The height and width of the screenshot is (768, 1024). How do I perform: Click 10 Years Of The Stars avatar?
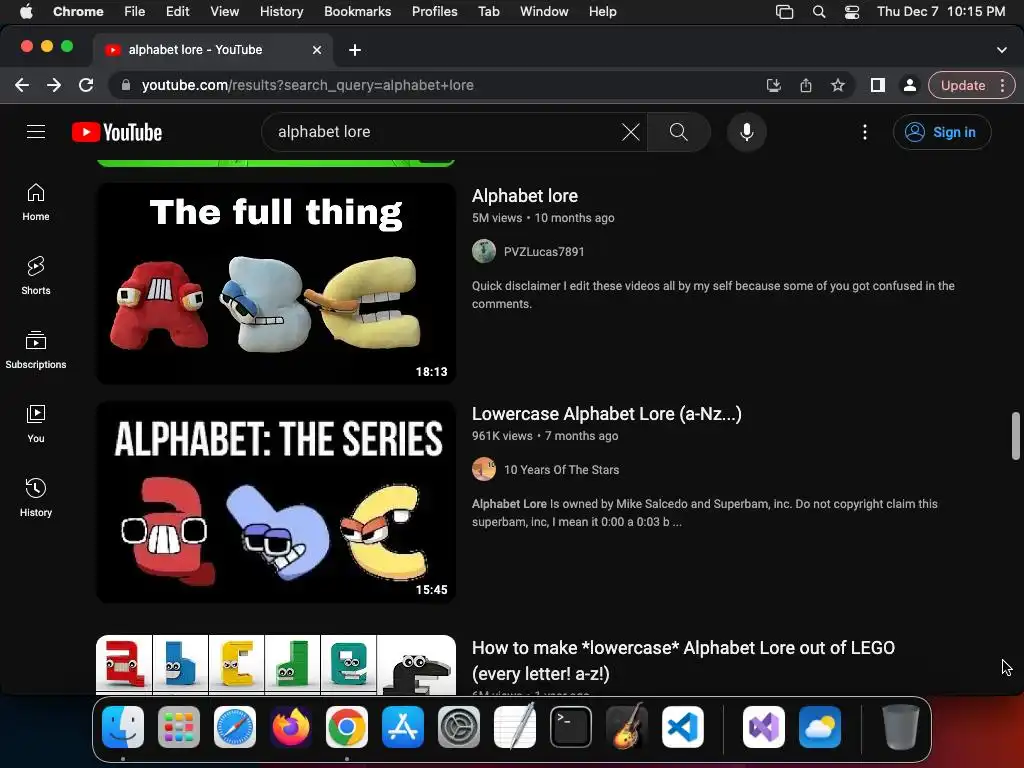pyautogui.click(x=484, y=470)
